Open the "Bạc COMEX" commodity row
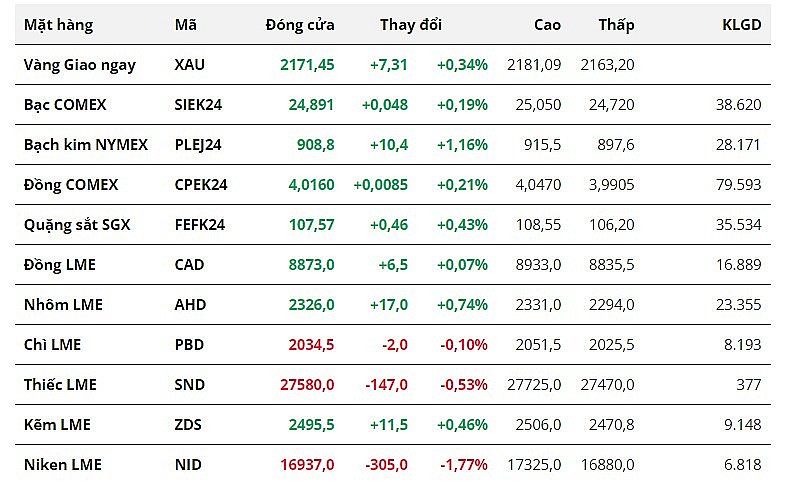This screenshot has width=798, height=485. point(65,105)
